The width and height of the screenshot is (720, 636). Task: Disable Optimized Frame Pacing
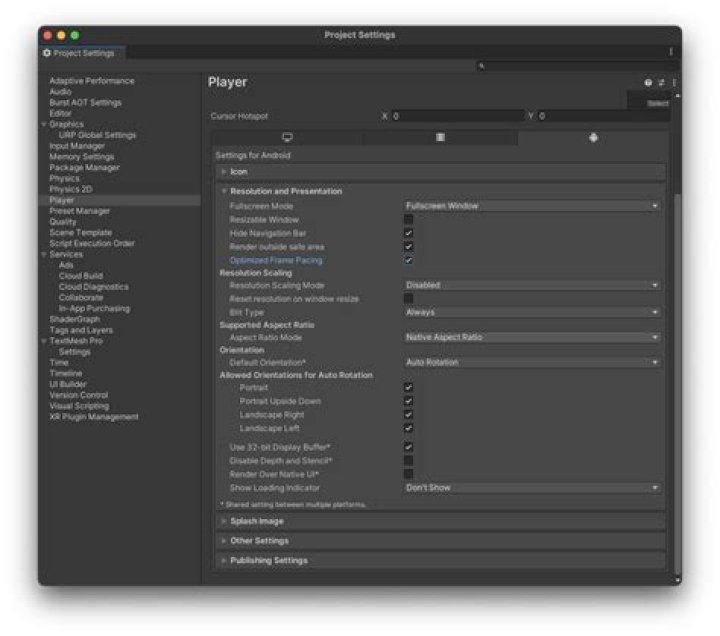tap(408, 260)
